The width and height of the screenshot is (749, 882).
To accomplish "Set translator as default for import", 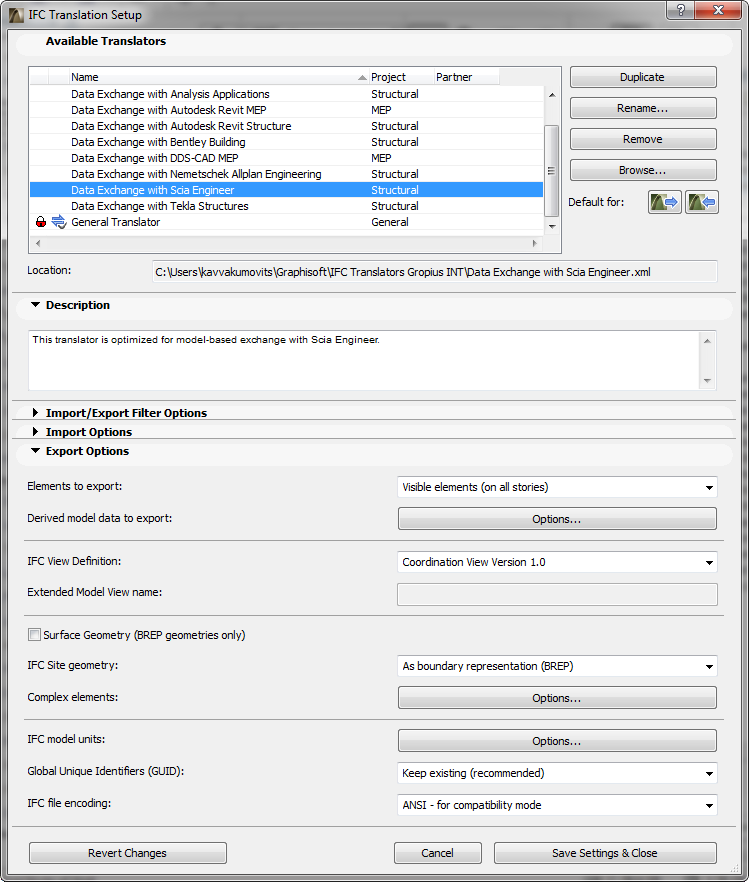I will [702, 202].
